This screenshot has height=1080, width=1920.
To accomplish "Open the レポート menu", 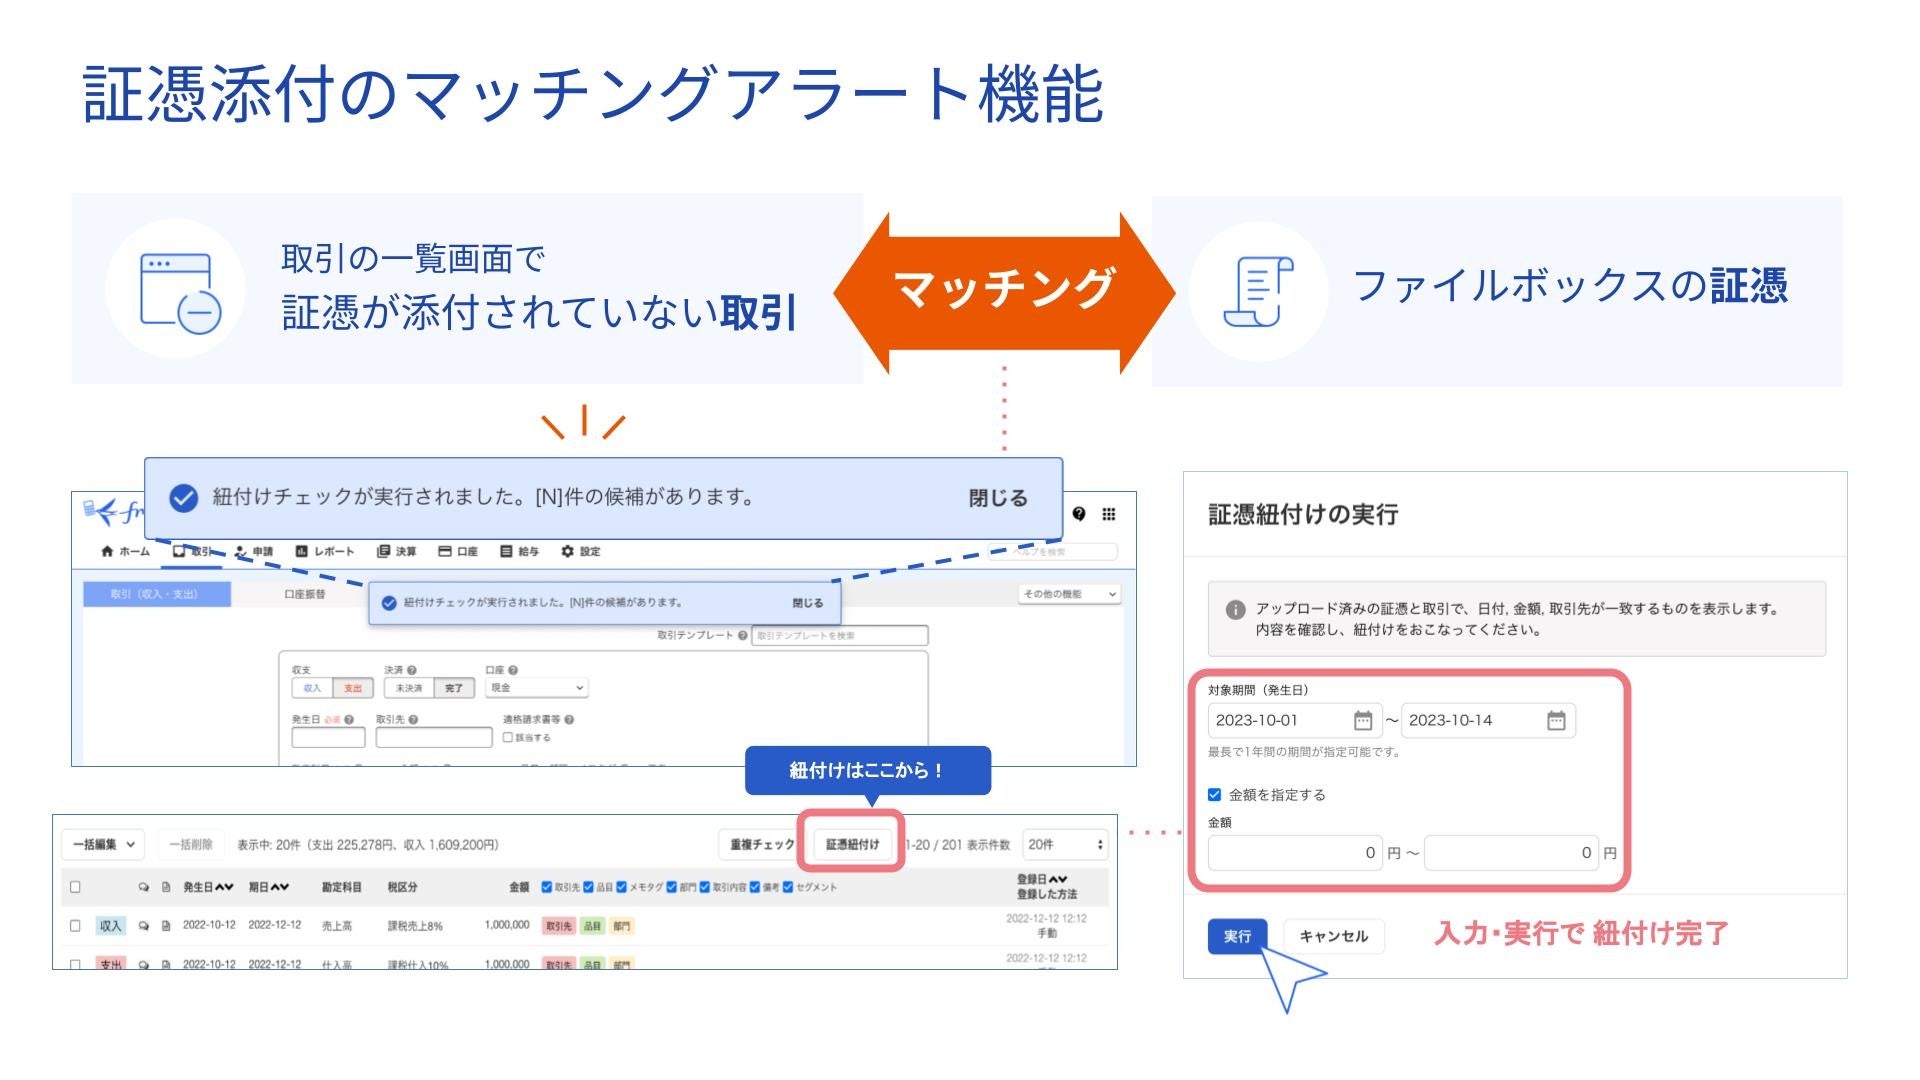I will click(x=325, y=552).
